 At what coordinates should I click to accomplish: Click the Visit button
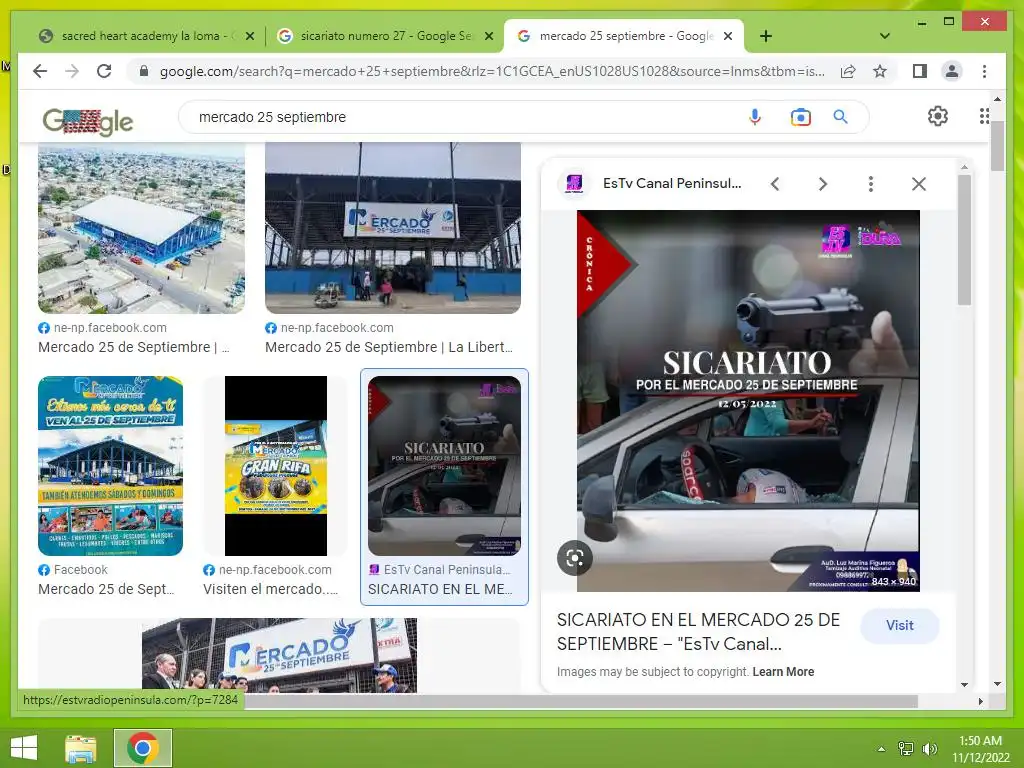click(900, 626)
